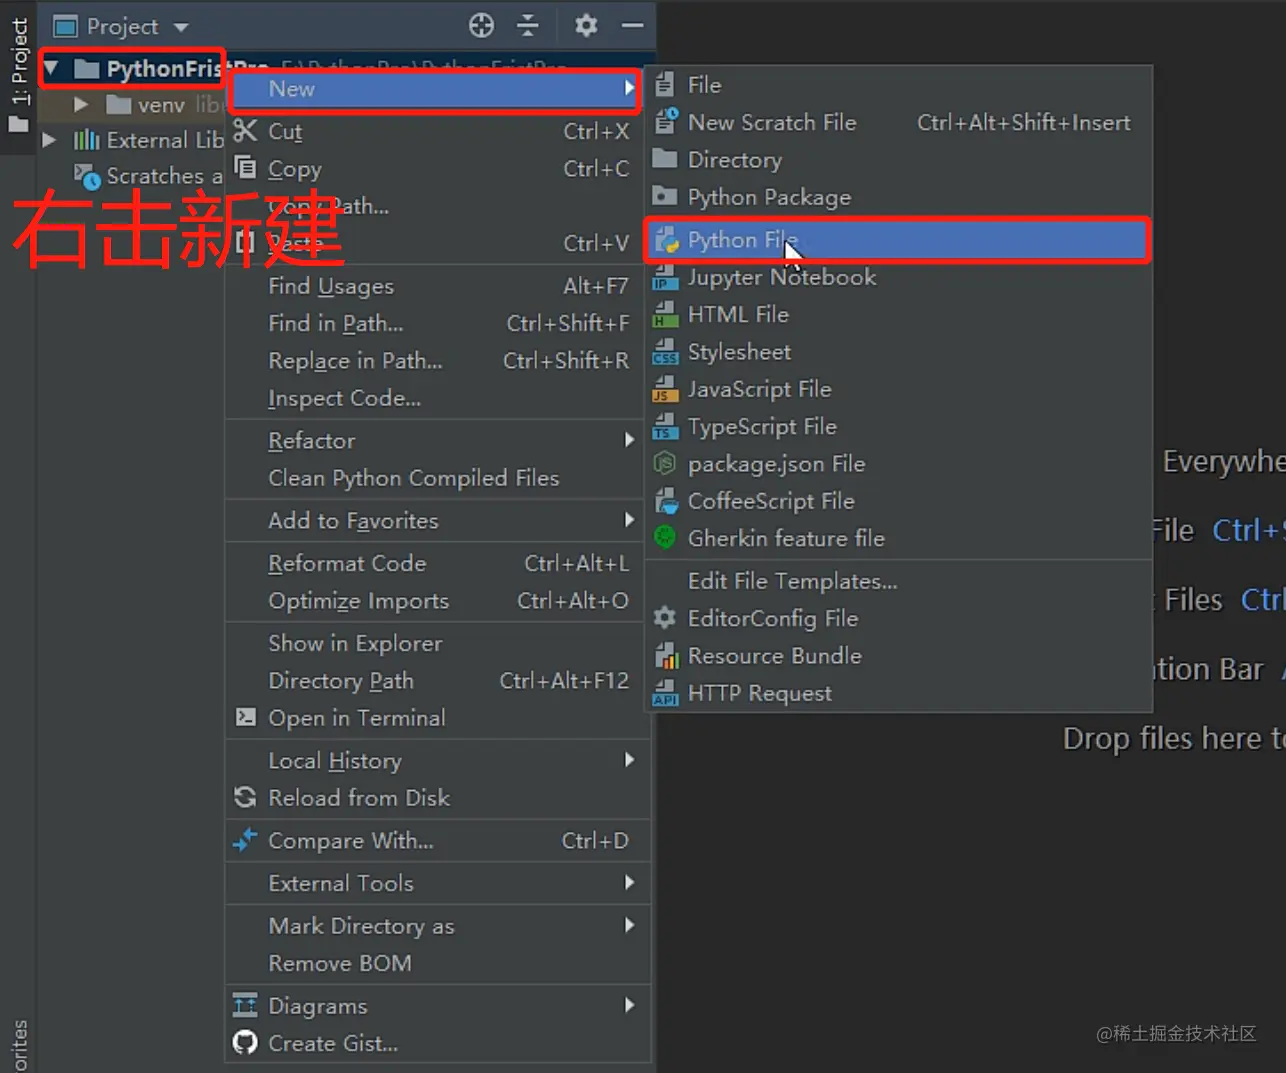Choose Reformat Code menu entry
Image resolution: width=1286 pixels, height=1073 pixels.
[x=438, y=563]
